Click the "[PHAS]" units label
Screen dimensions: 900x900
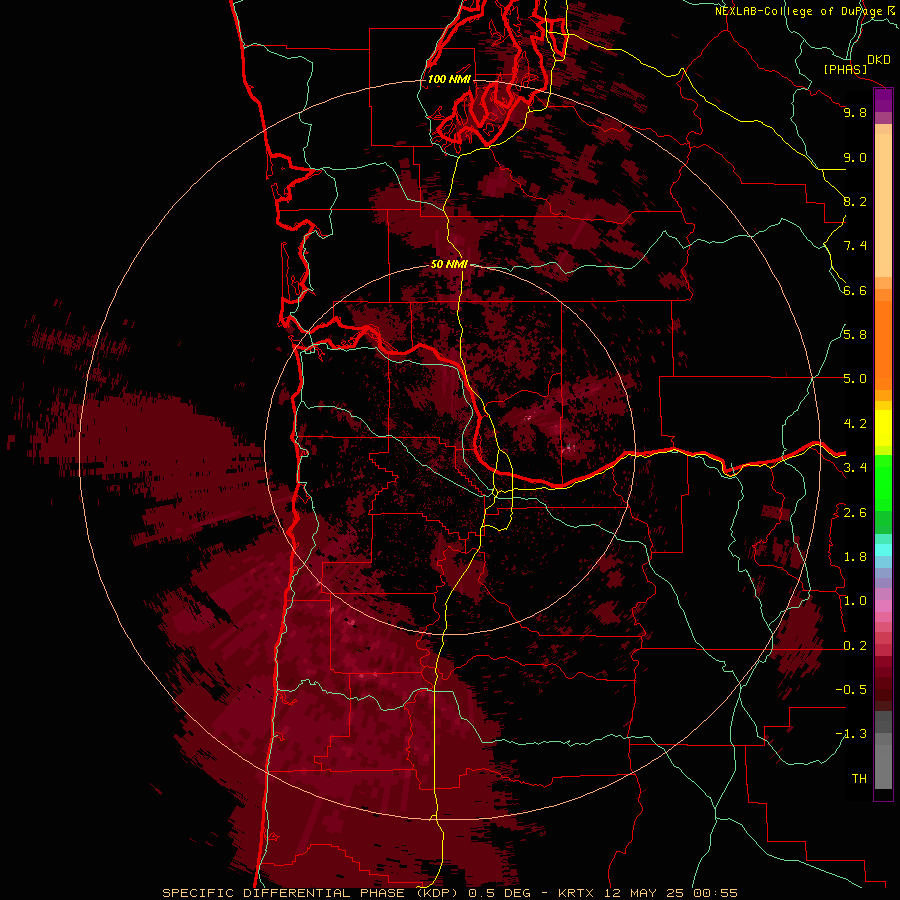845,70
